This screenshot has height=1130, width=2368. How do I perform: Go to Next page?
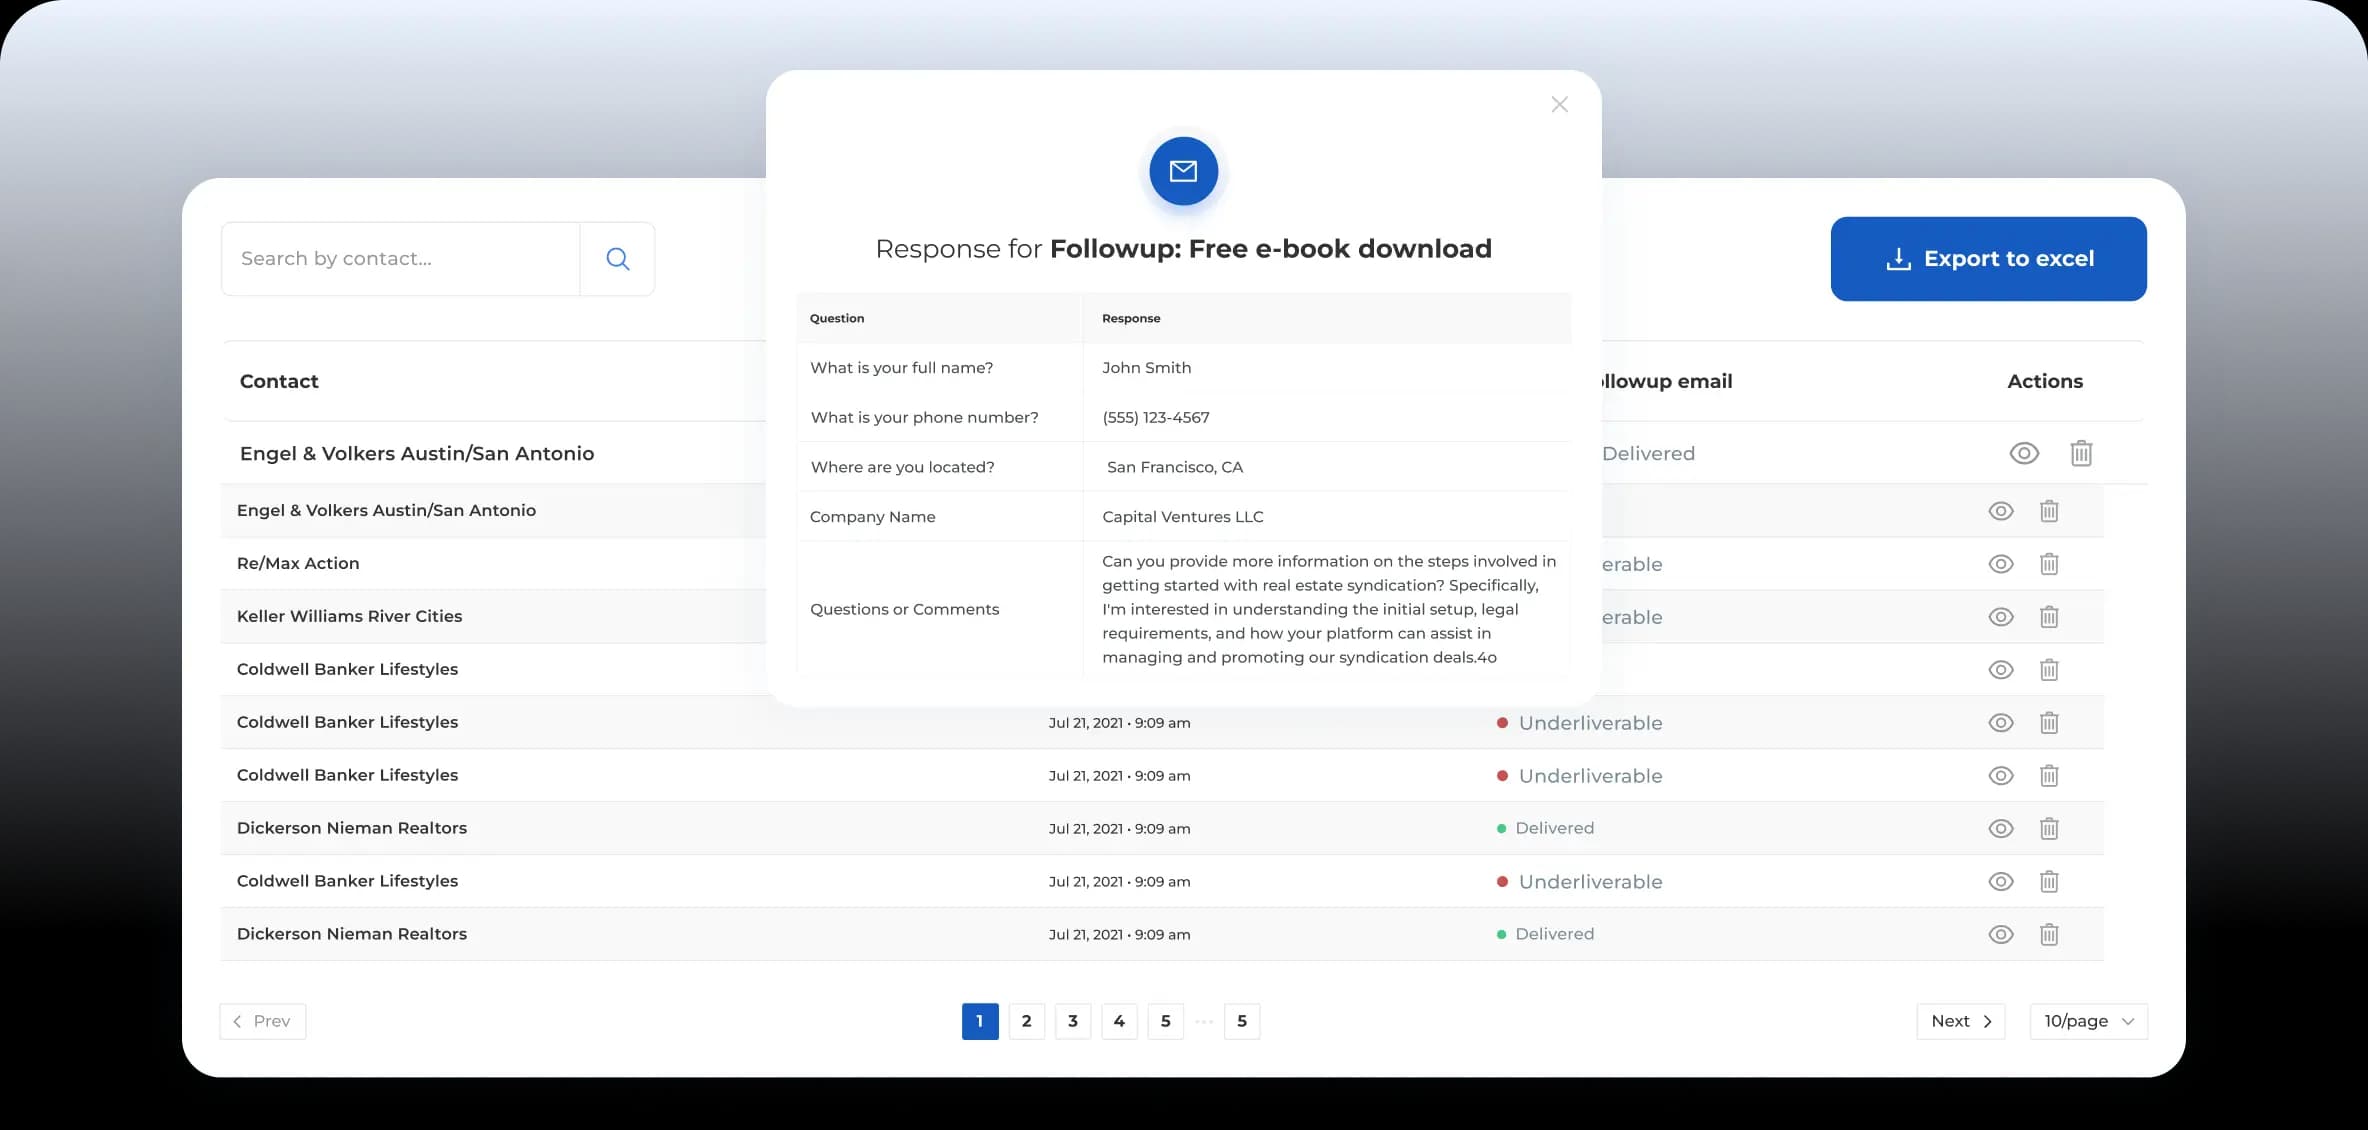[x=1960, y=1021]
